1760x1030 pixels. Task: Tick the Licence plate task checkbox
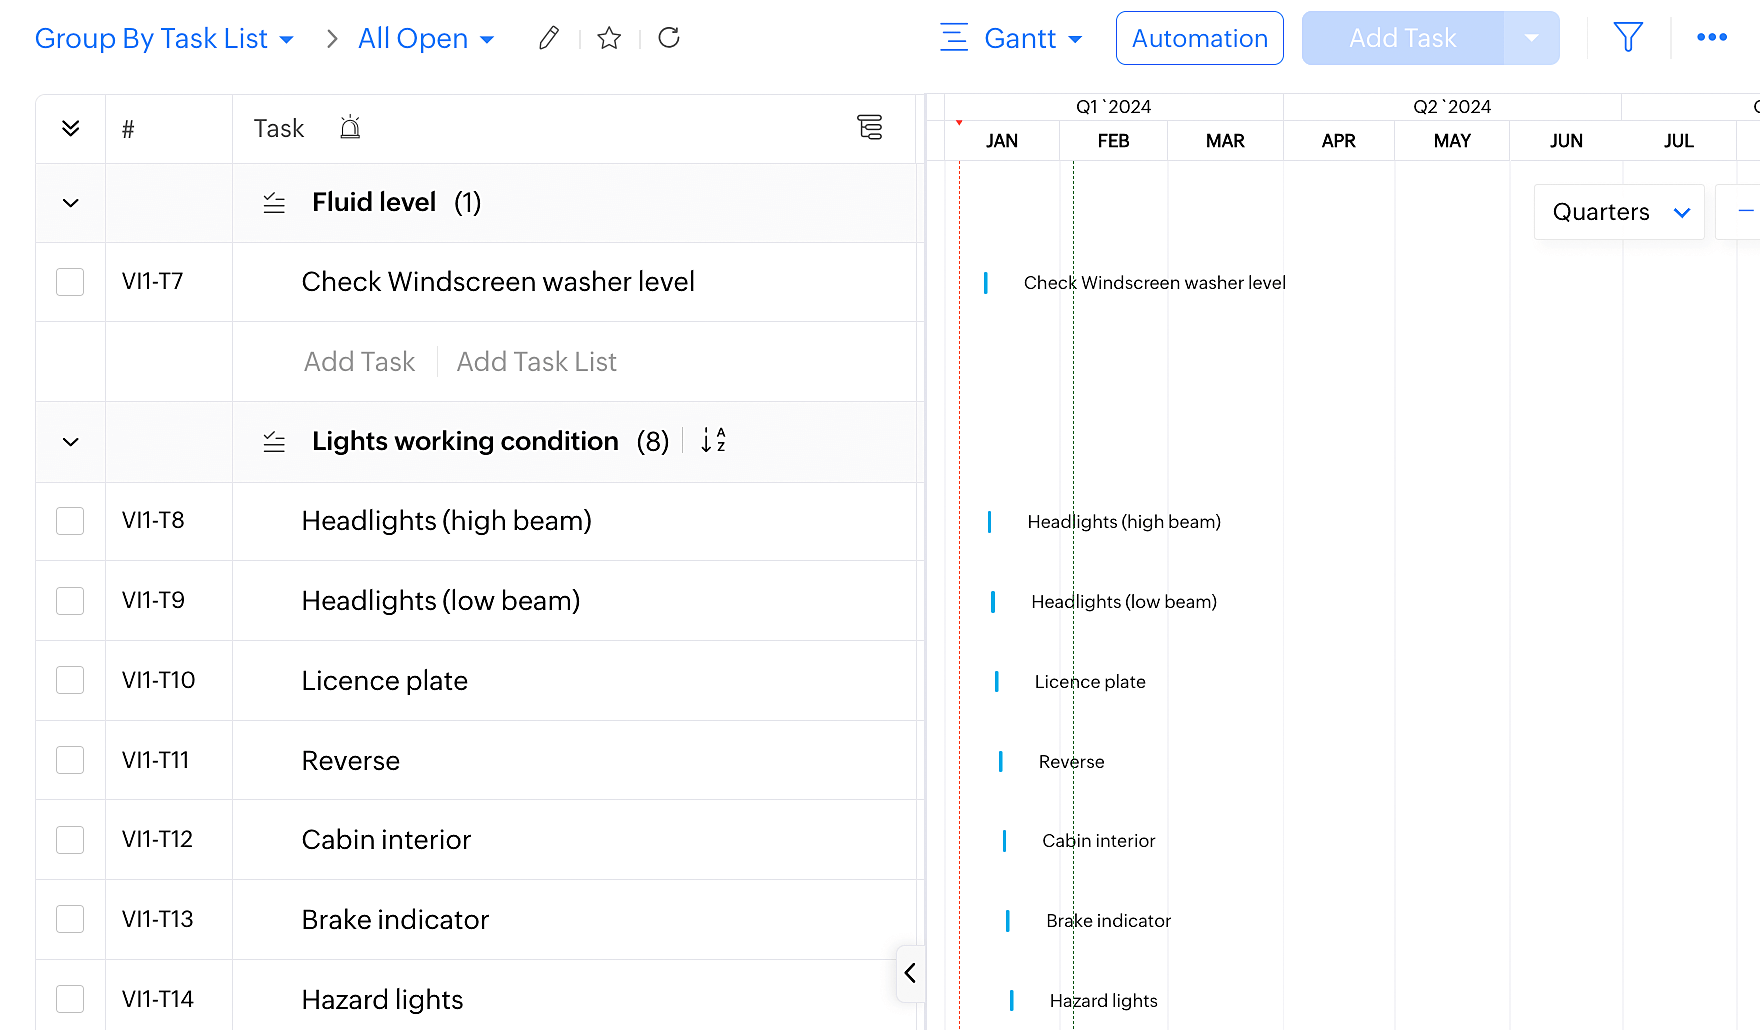[x=70, y=680]
